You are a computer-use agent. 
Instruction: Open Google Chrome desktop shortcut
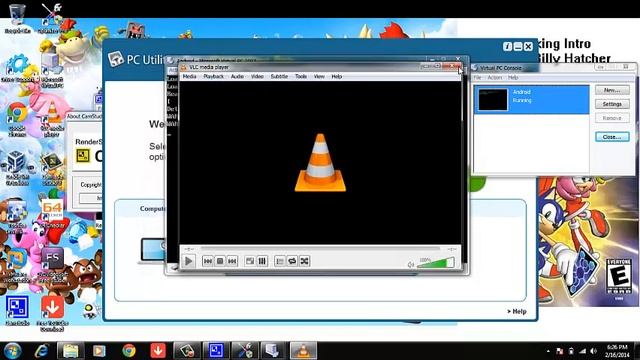17,118
